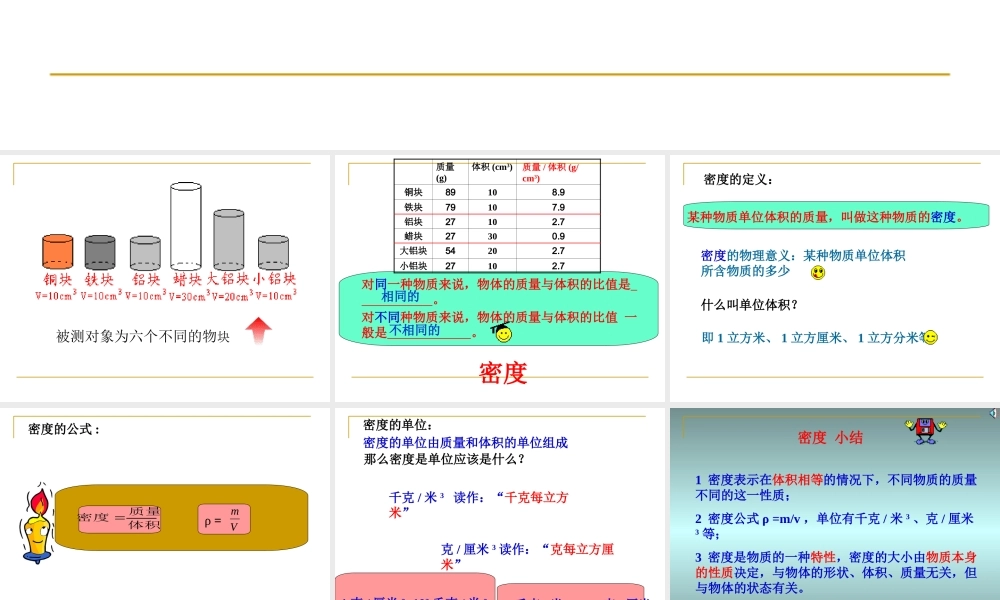Click the 小铝块 cylinder at the row's end

(273, 252)
